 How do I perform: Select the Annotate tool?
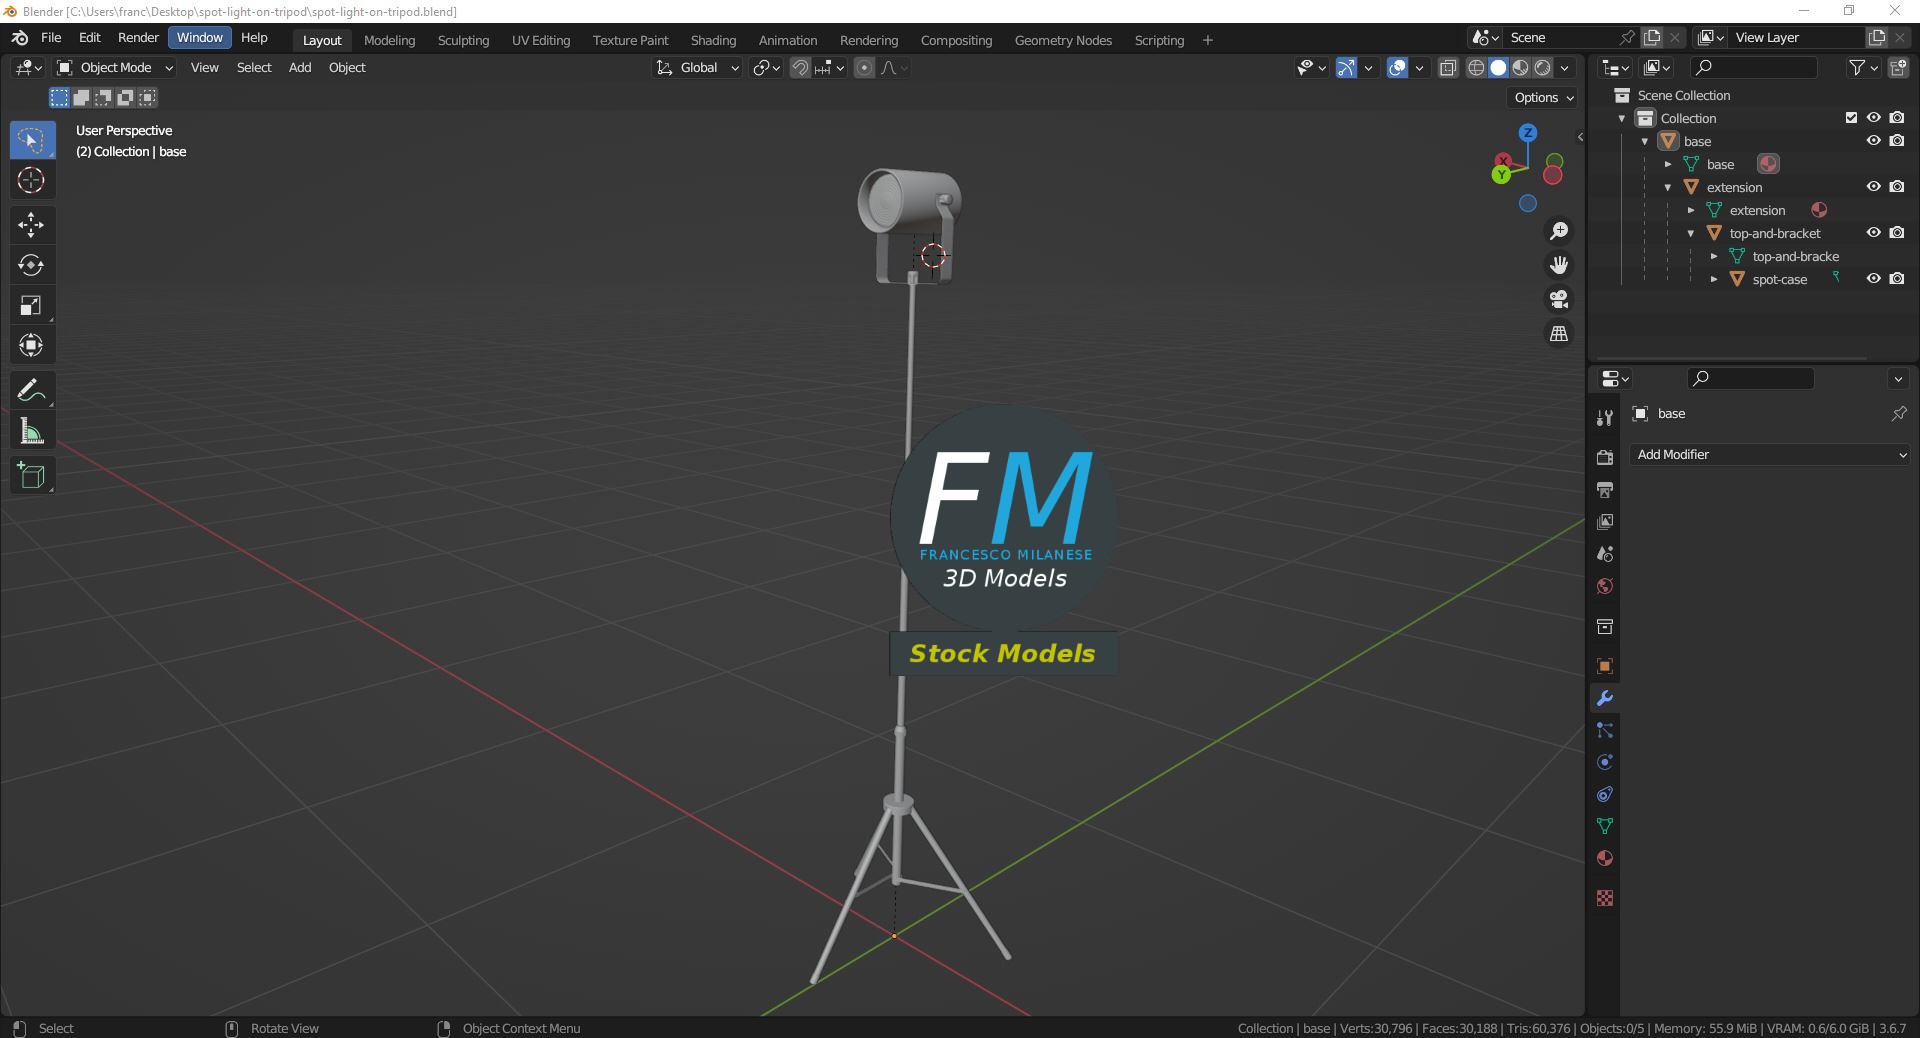(x=31, y=390)
